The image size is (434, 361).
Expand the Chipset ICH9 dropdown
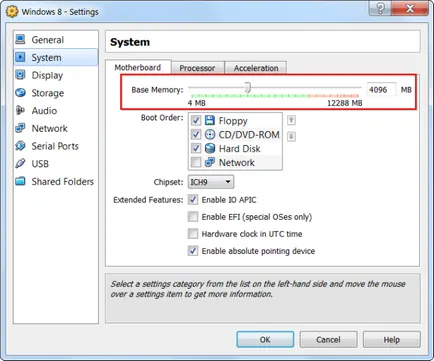[211, 182]
